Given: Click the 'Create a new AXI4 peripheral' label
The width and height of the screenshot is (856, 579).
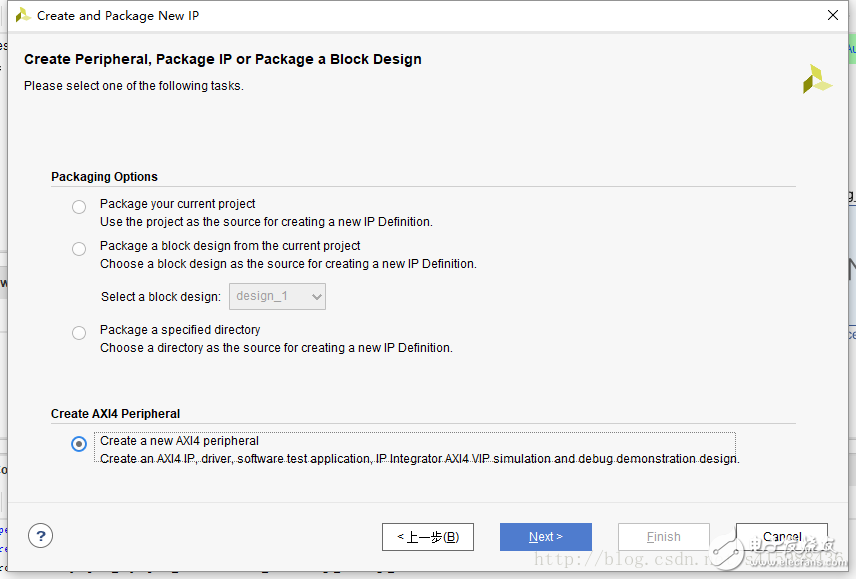Looking at the screenshot, I should (179, 441).
